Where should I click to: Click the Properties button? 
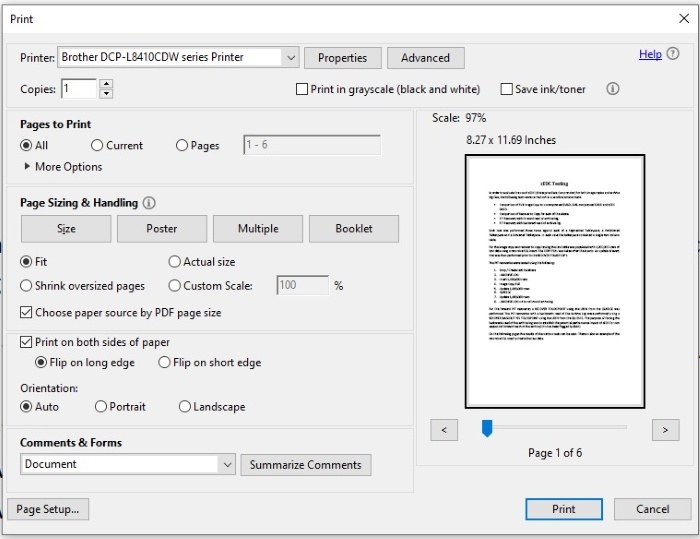coord(342,58)
